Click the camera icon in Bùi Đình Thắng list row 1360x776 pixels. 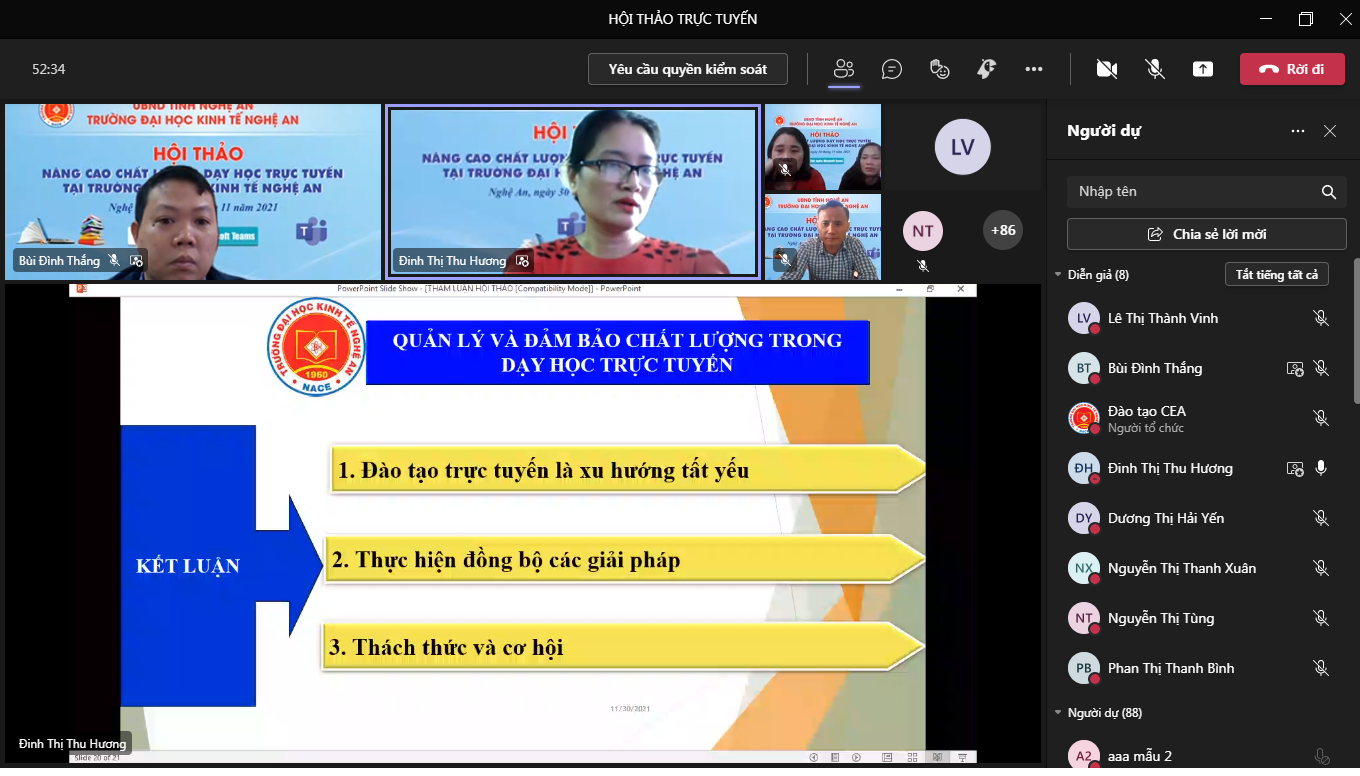[x=1295, y=368]
